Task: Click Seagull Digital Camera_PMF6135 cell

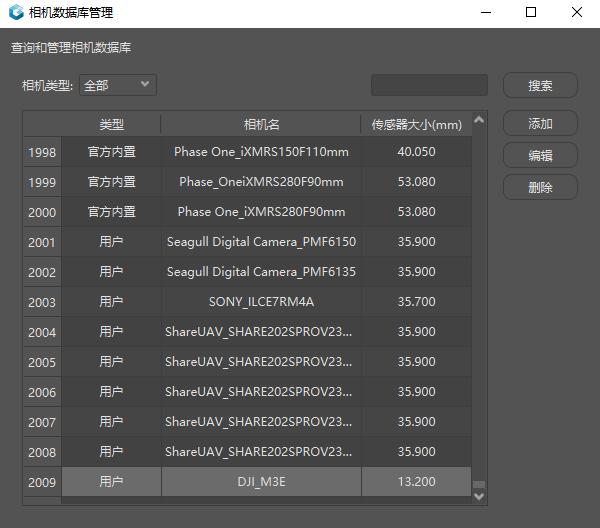Action: (x=261, y=272)
